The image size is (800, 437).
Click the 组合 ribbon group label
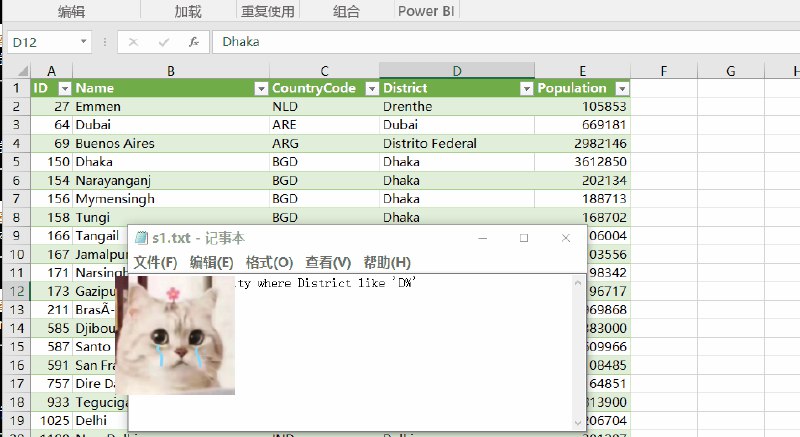coord(346,11)
